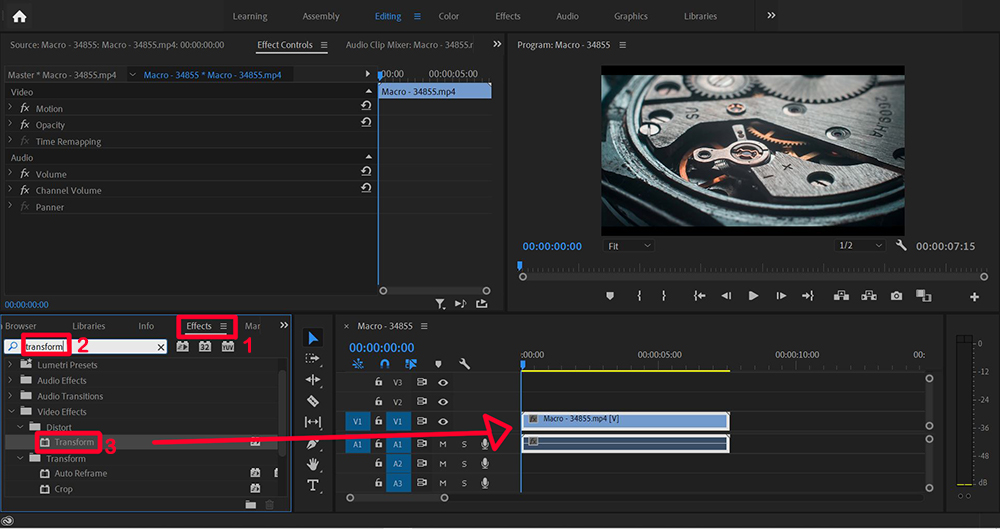Screen dimensions: 1000x529
Task: Expand the Lumetri Presets folder
Action: pyautogui.click(x=11, y=365)
